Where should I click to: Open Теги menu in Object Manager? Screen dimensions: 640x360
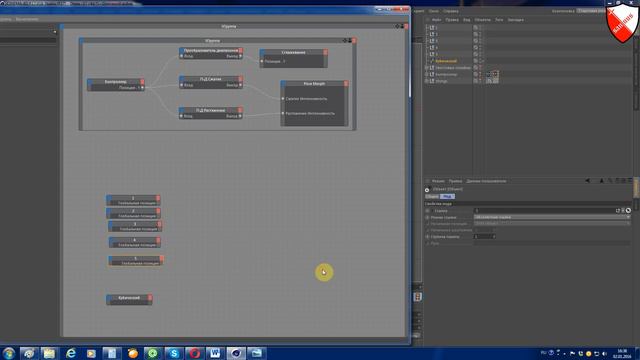click(x=499, y=20)
